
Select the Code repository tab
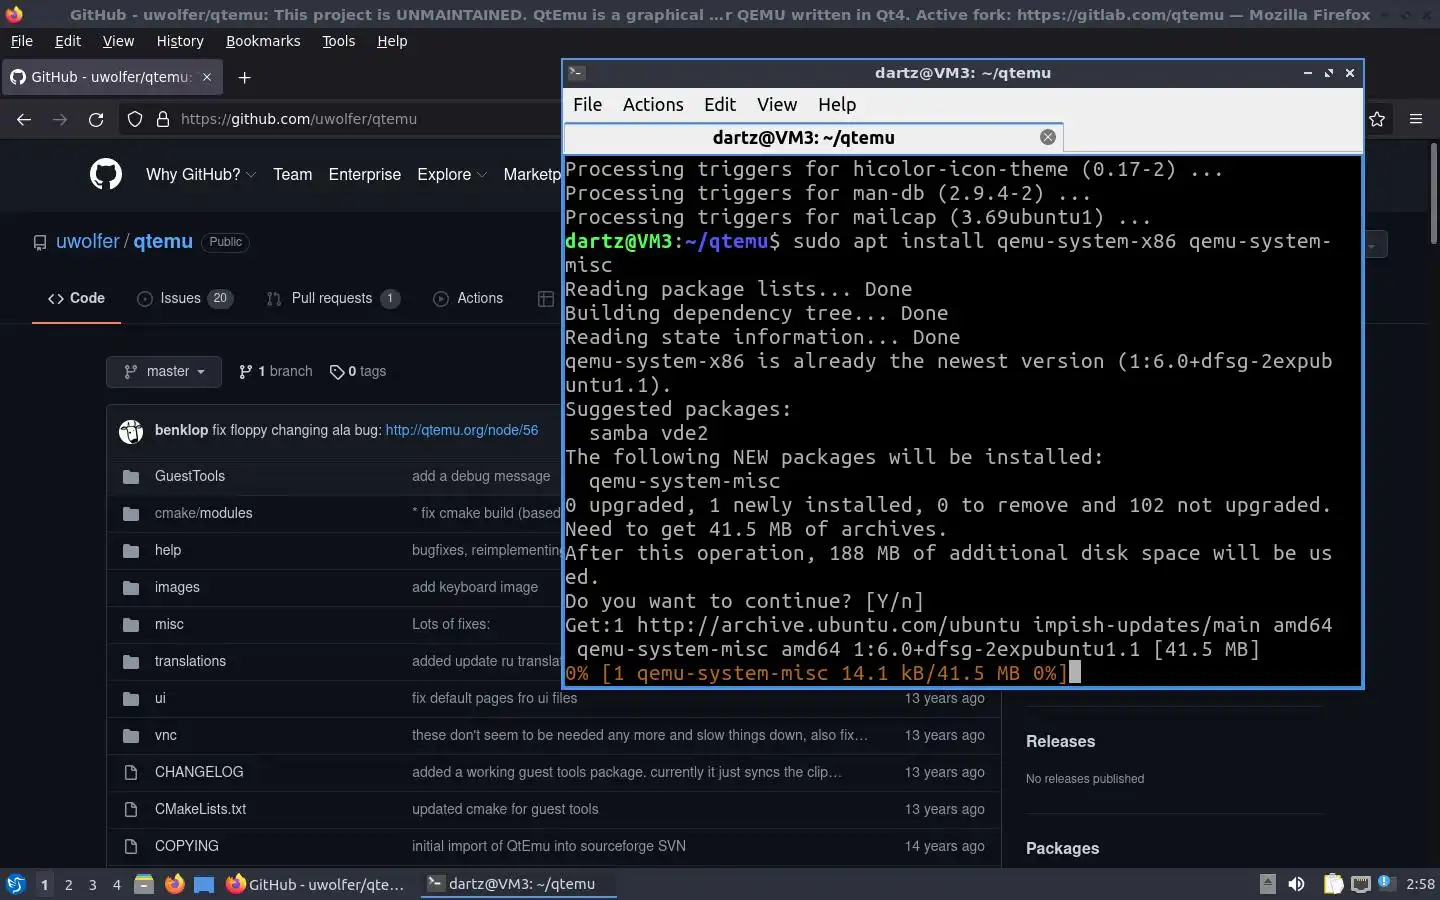76,298
